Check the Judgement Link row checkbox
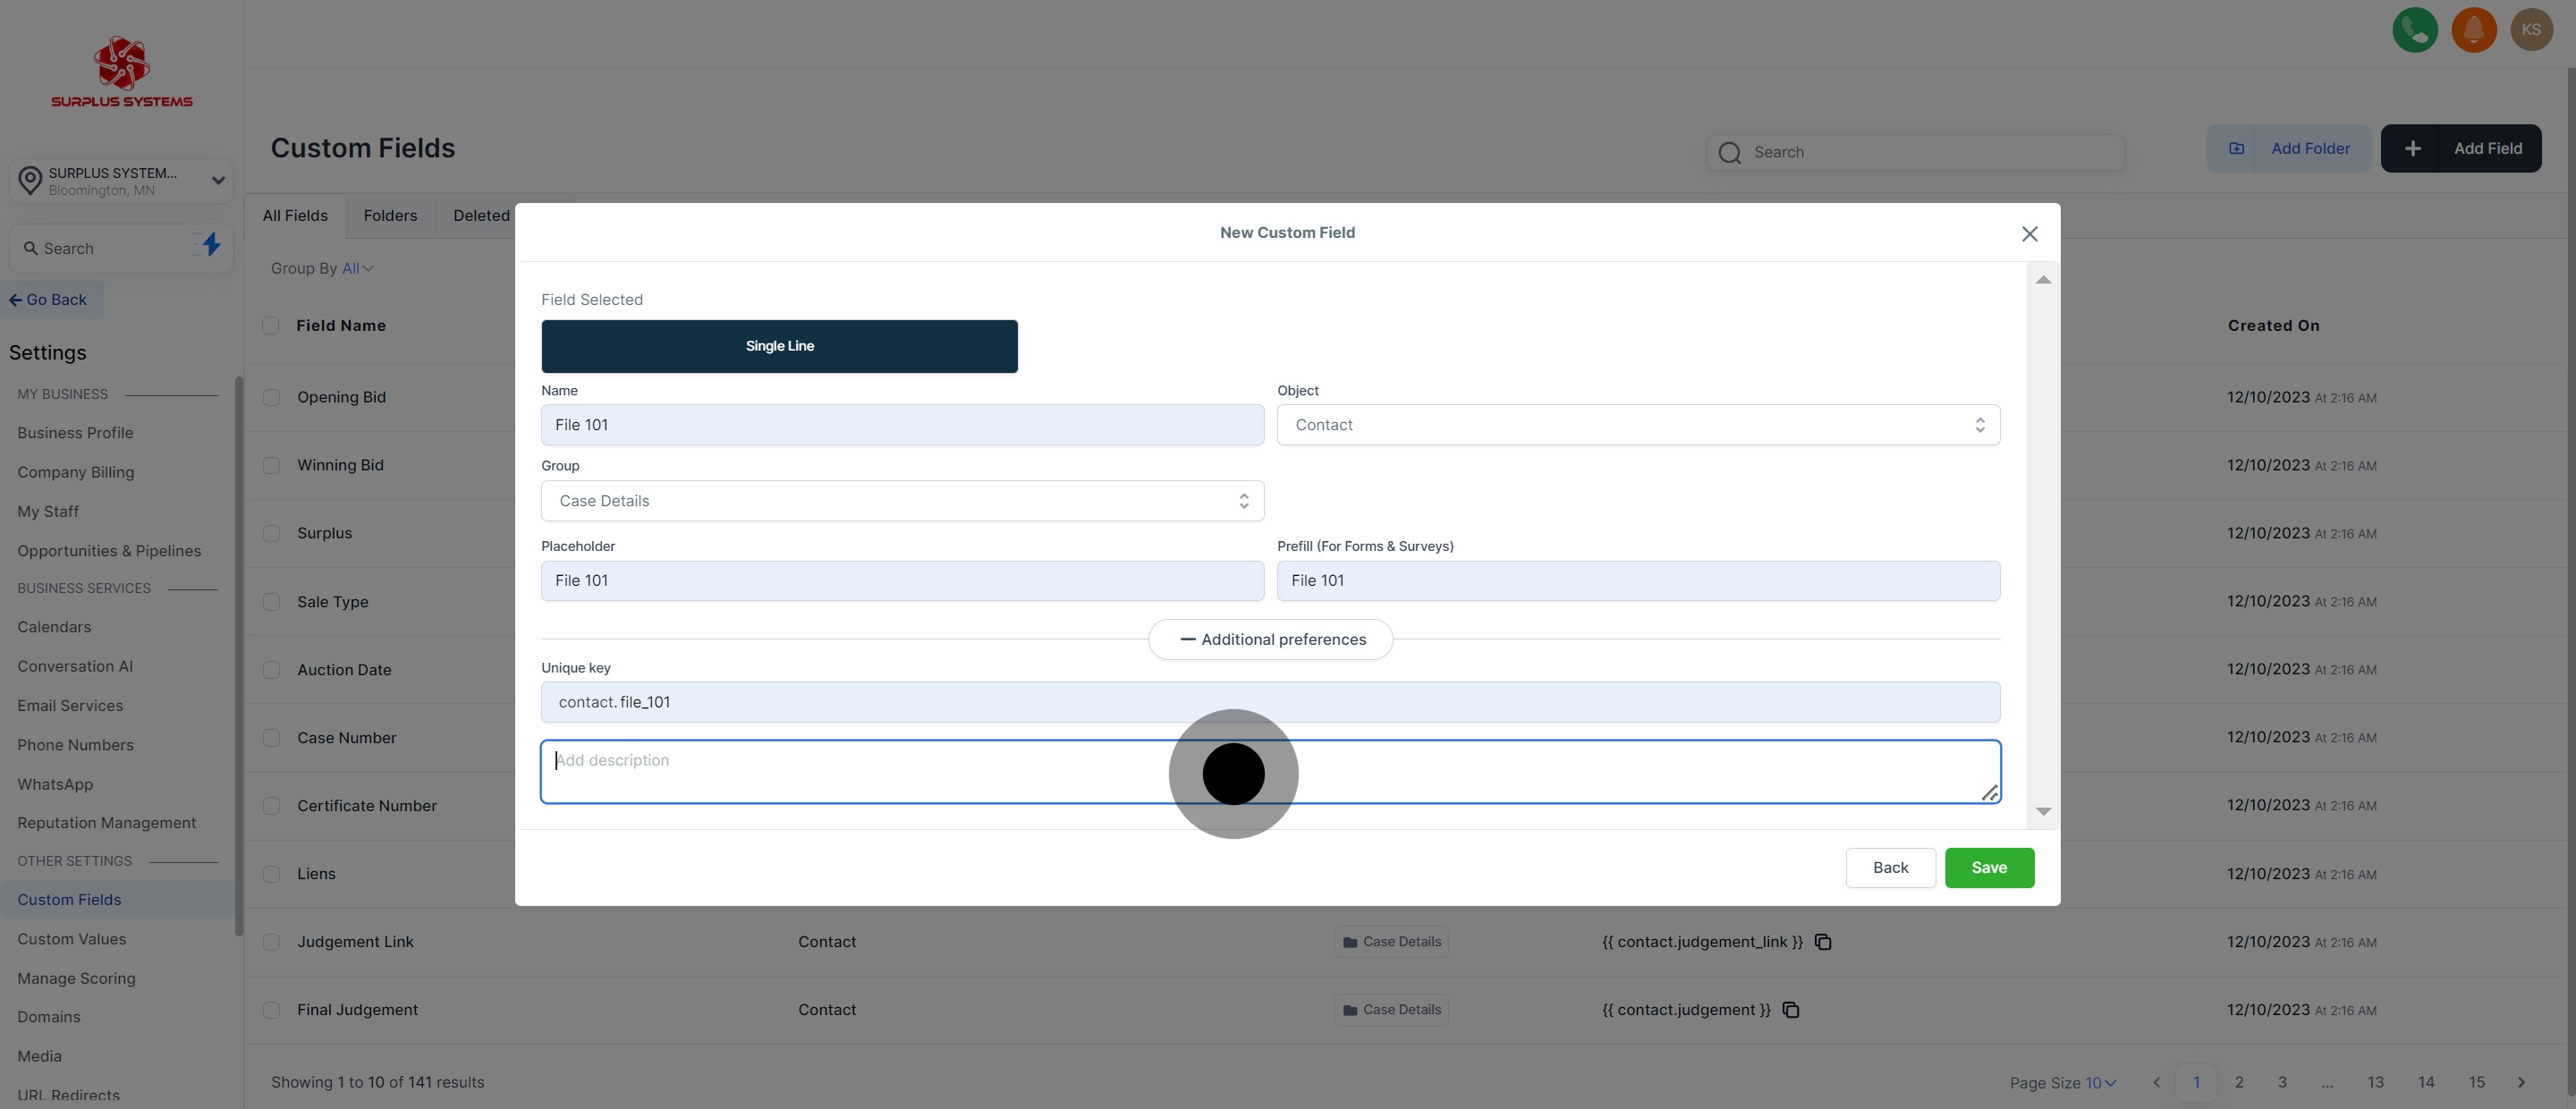Screen dimensions: 2576x1109 [271, 942]
